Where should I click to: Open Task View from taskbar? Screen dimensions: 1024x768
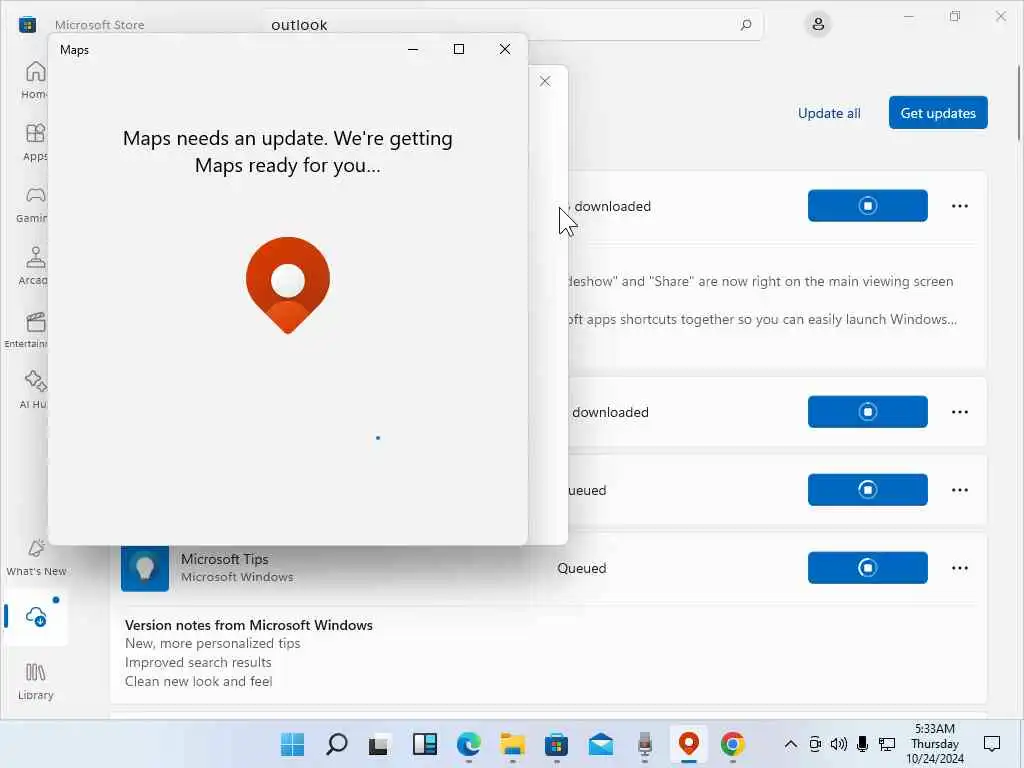[x=379, y=744]
